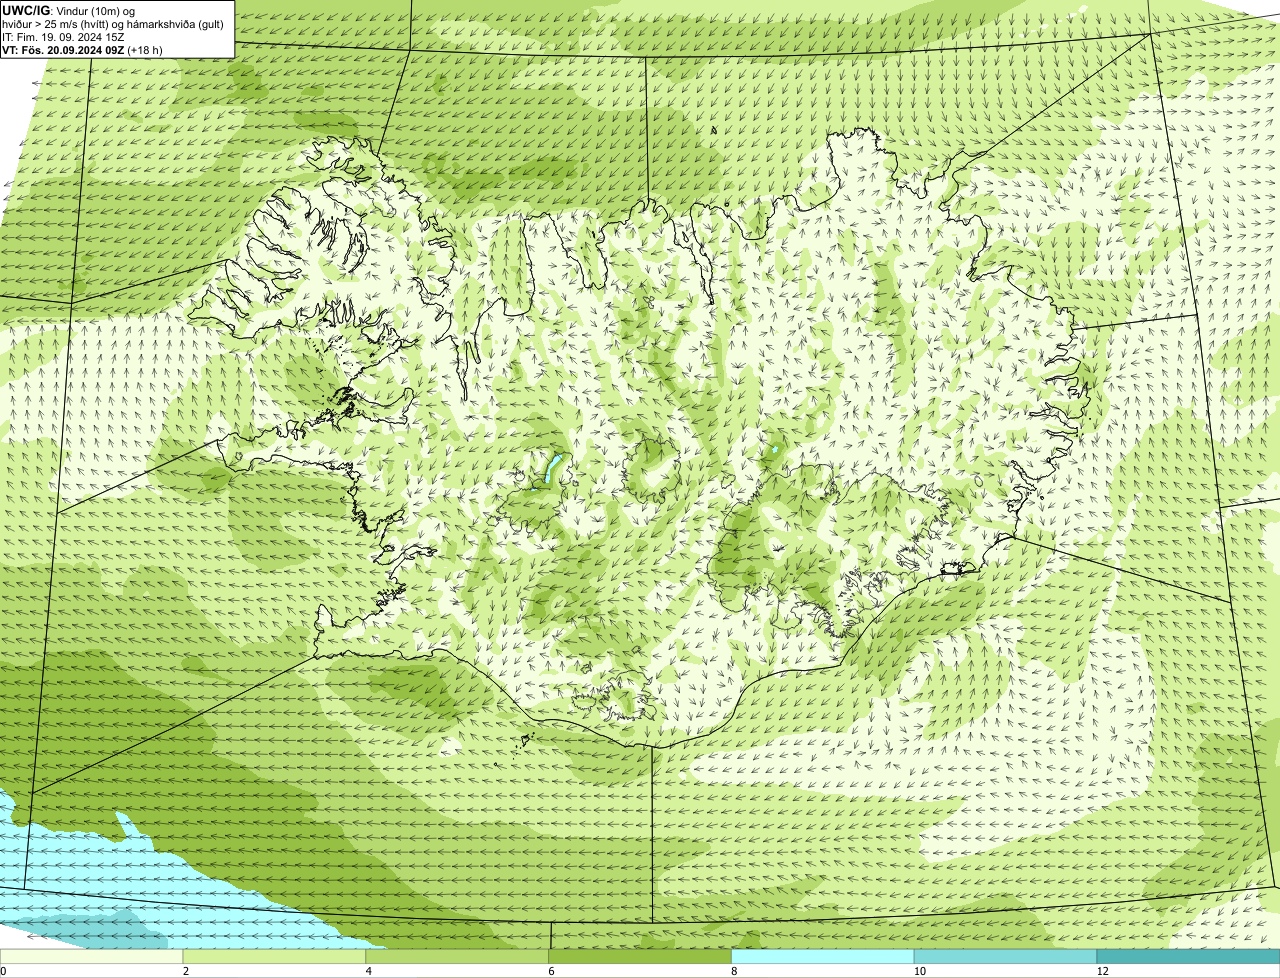Click the small island north of Iceland's coast
This screenshot has height=978, width=1280.
[x=714, y=129]
